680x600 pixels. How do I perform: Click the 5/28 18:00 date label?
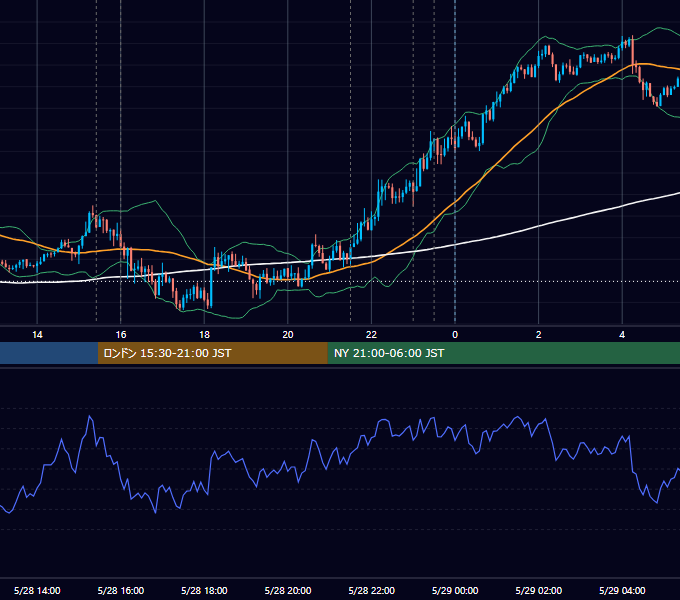204,590
